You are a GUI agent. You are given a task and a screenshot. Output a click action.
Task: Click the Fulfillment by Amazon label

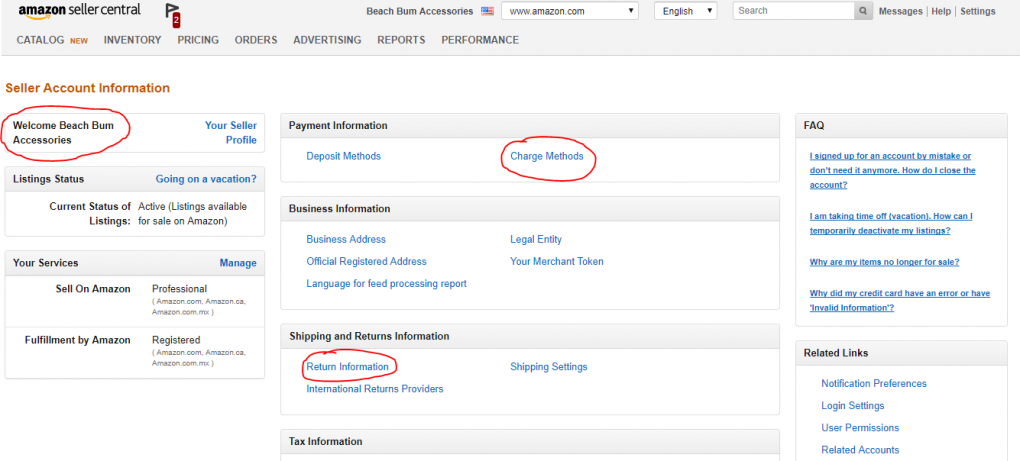(x=77, y=340)
